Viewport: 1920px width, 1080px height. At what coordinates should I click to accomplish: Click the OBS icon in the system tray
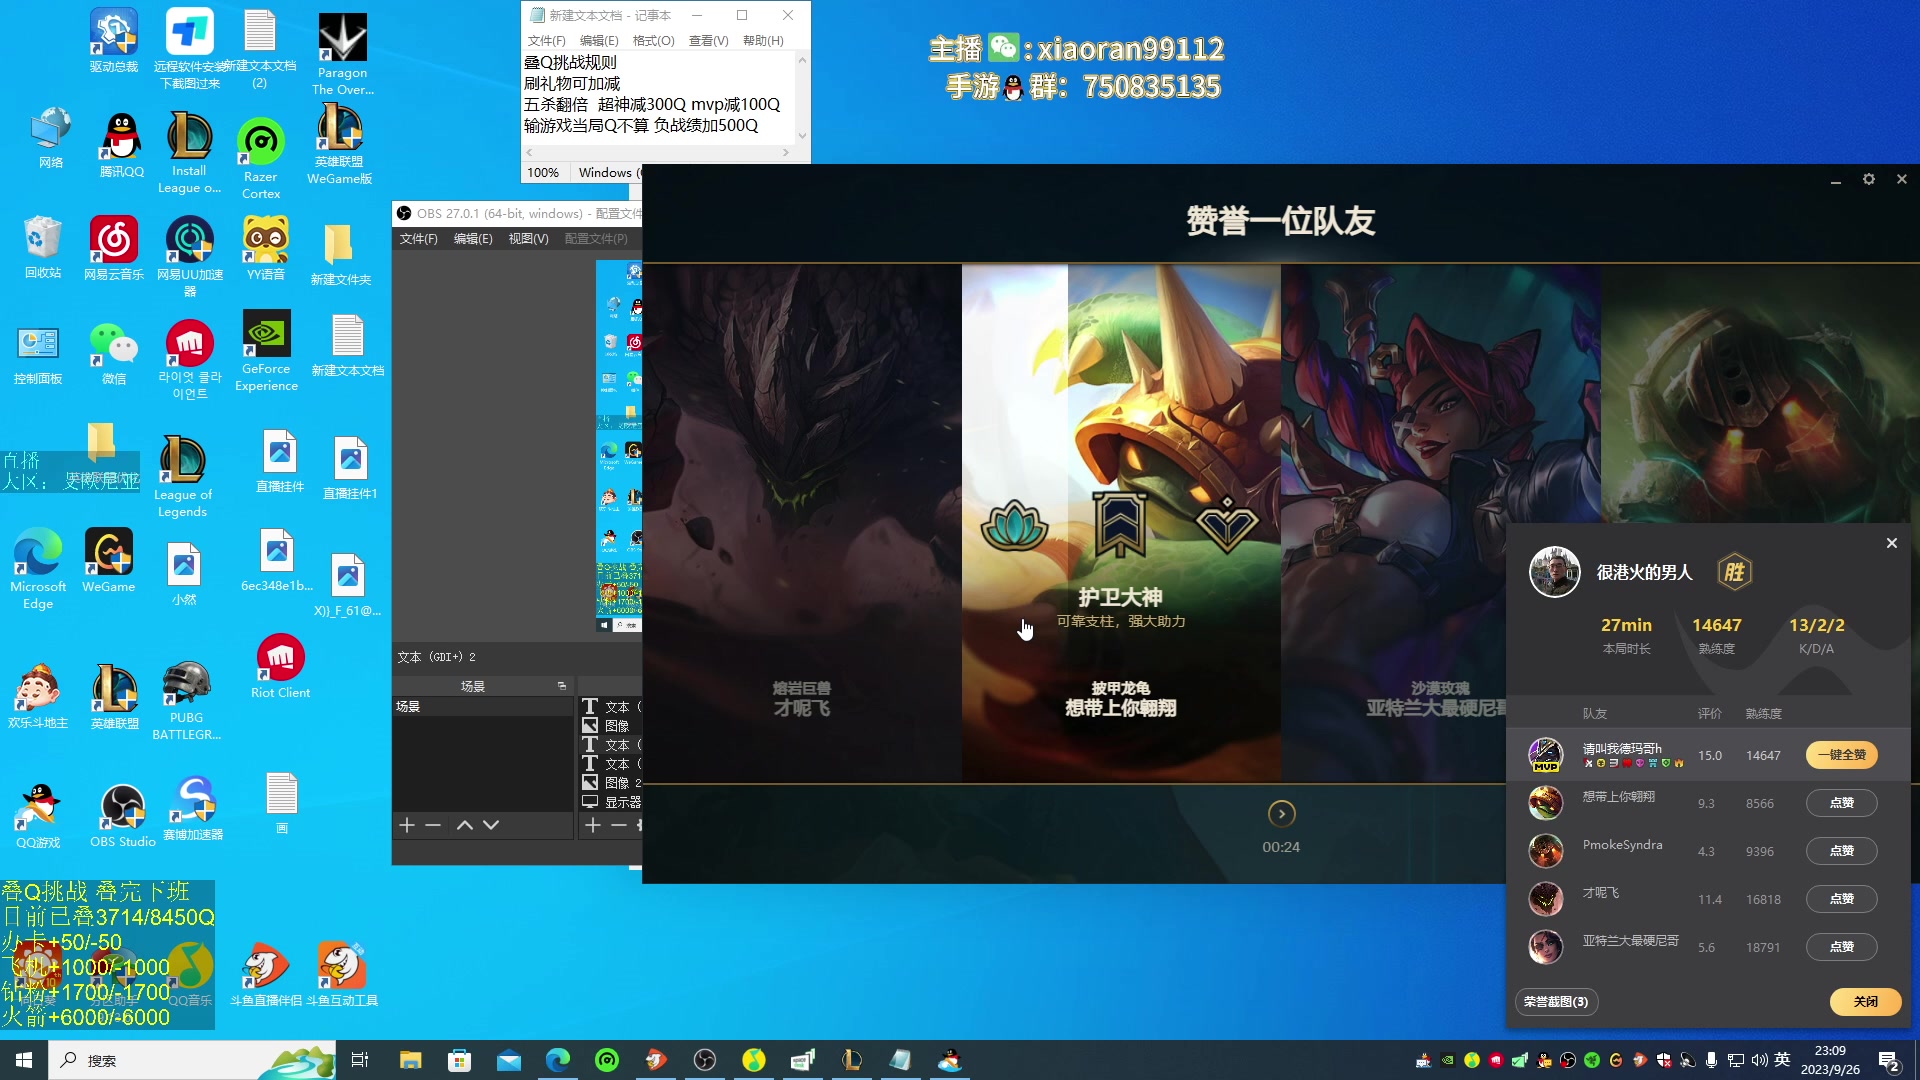coord(1568,1060)
